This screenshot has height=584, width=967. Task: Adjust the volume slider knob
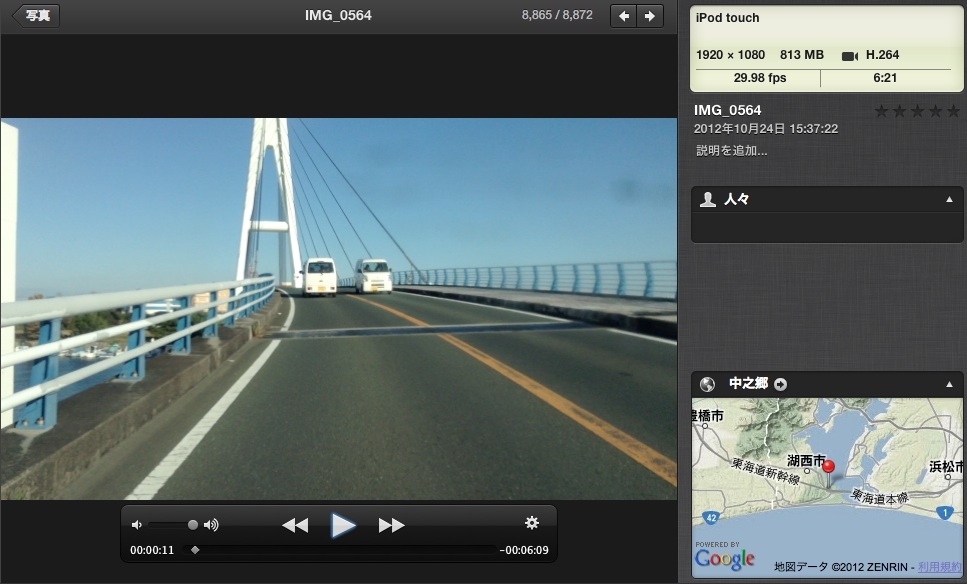pos(193,525)
